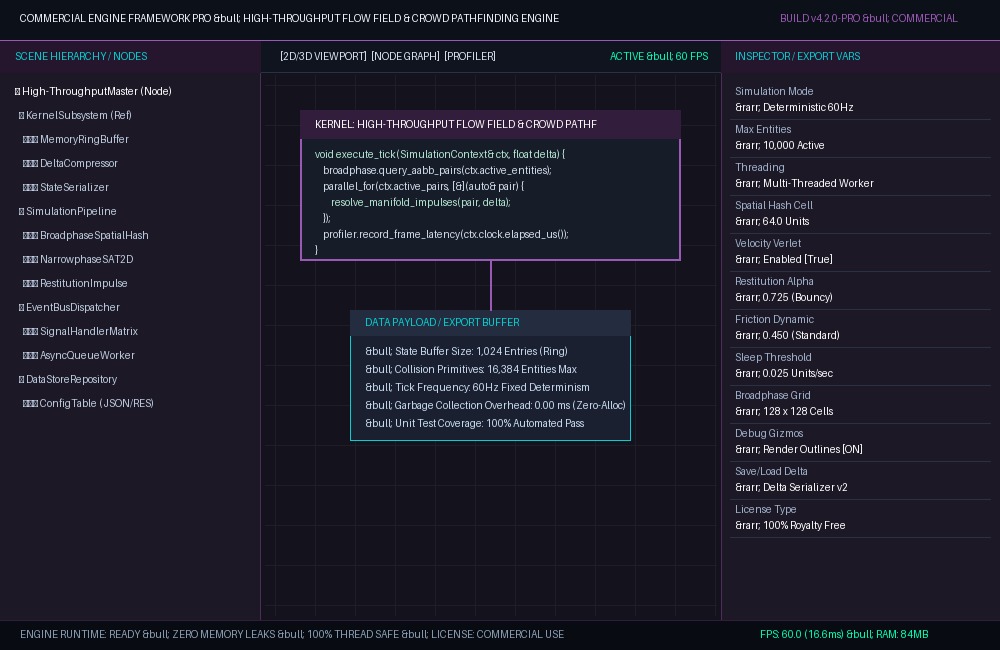
Task: Edit Restitution Alpha 0.725 (Bouncy) value
Action: (784, 297)
